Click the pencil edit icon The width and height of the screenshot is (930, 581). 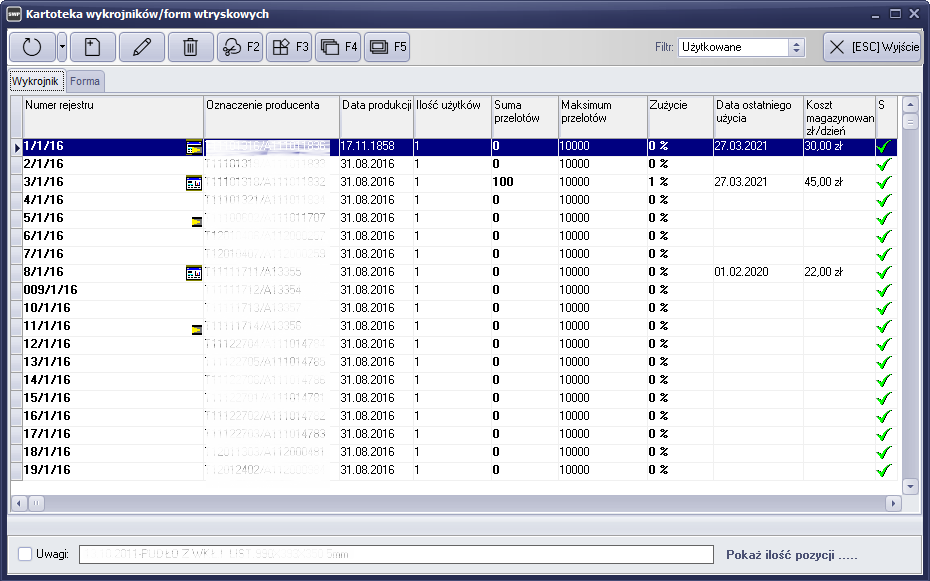[x=141, y=46]
